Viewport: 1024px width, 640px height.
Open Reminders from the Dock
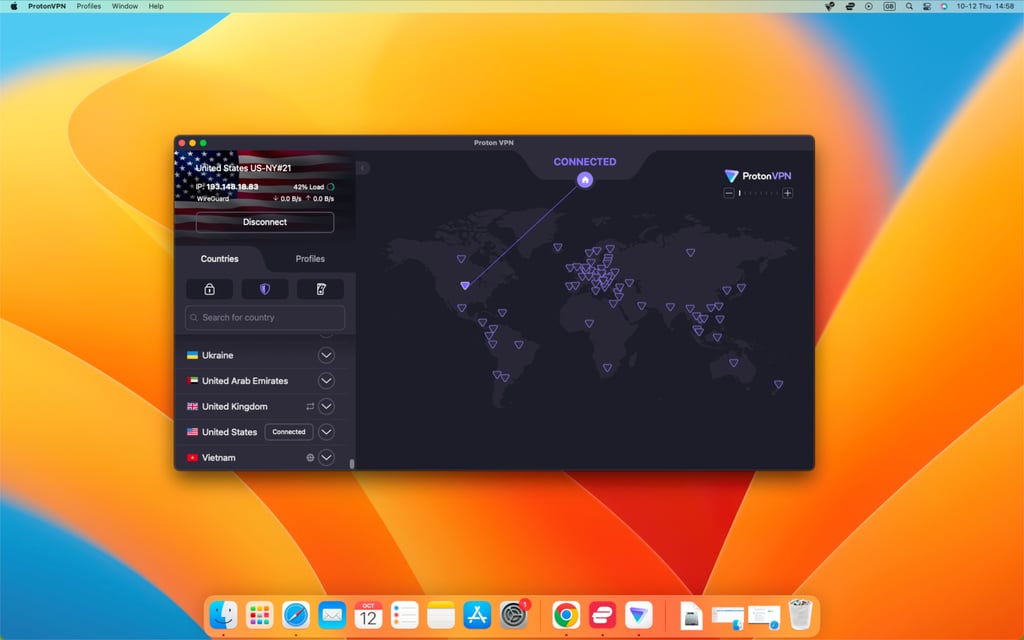(x=405, y=615)
